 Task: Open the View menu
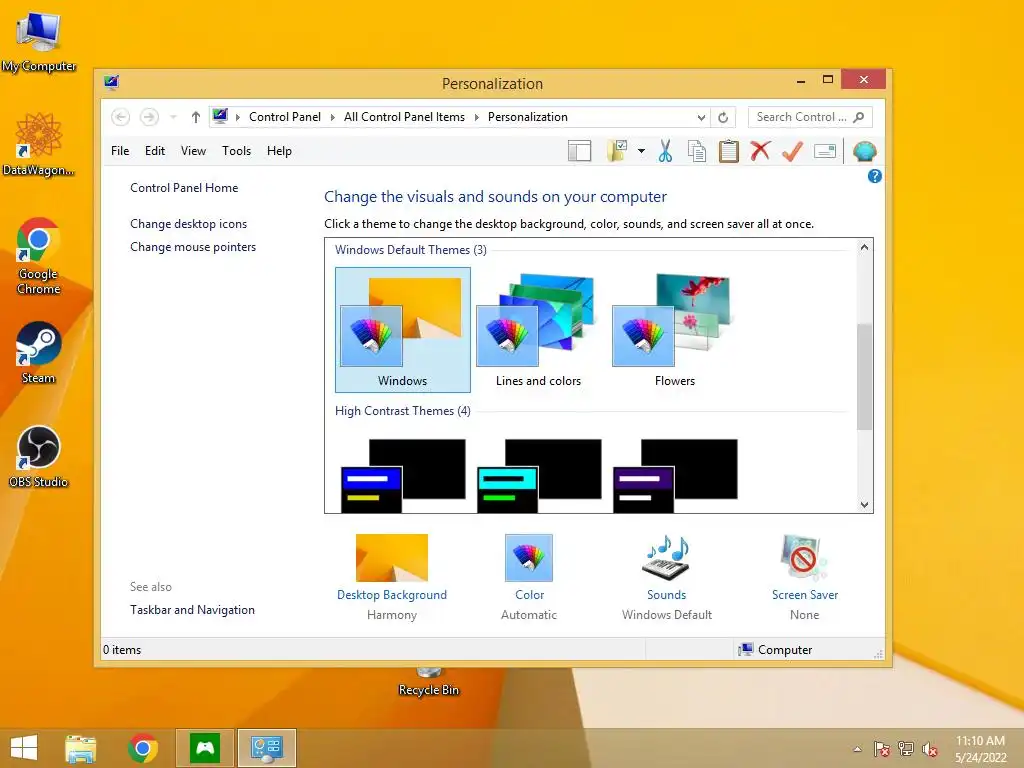[x=193, y=151]
